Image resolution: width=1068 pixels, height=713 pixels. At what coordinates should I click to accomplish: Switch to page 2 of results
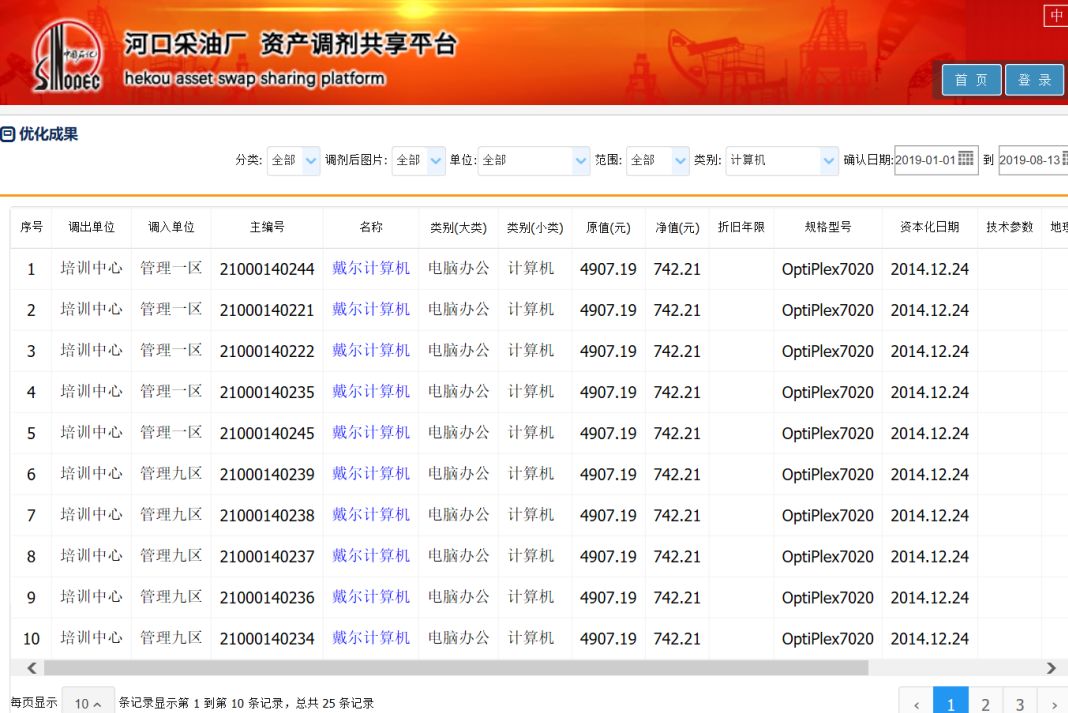985,704
